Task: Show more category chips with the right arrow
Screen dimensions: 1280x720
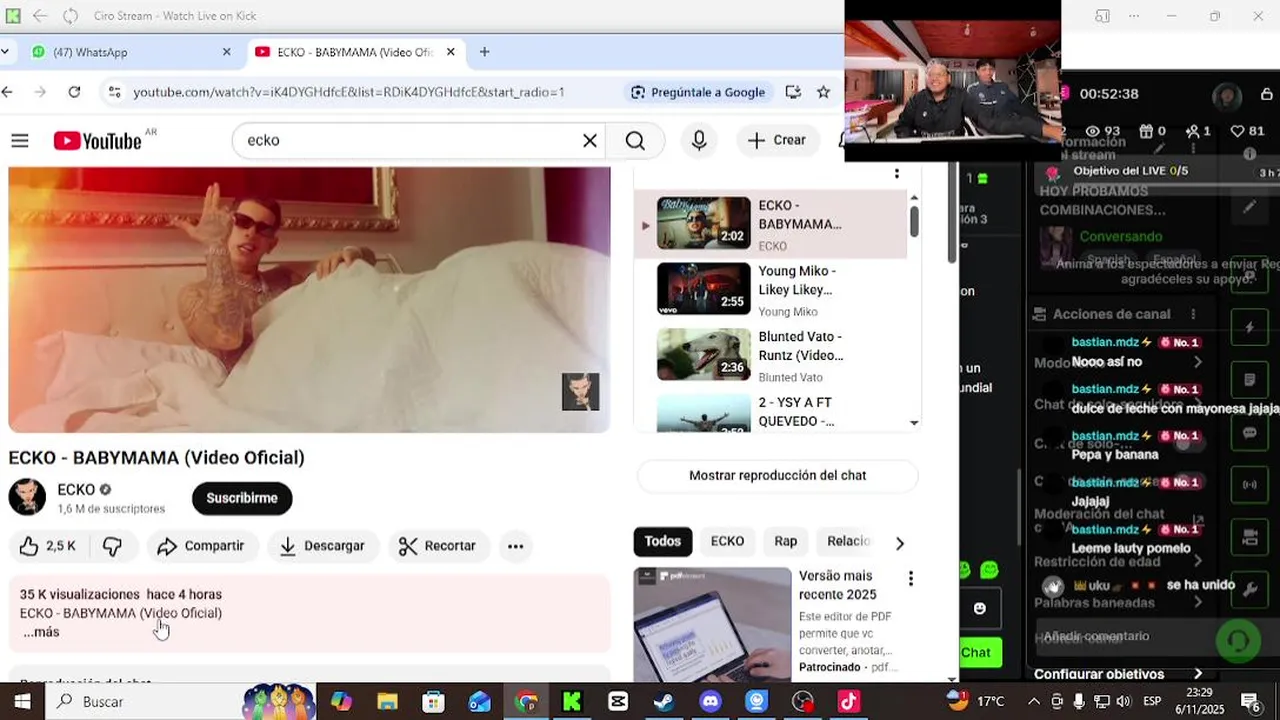Action: (899, 543)
